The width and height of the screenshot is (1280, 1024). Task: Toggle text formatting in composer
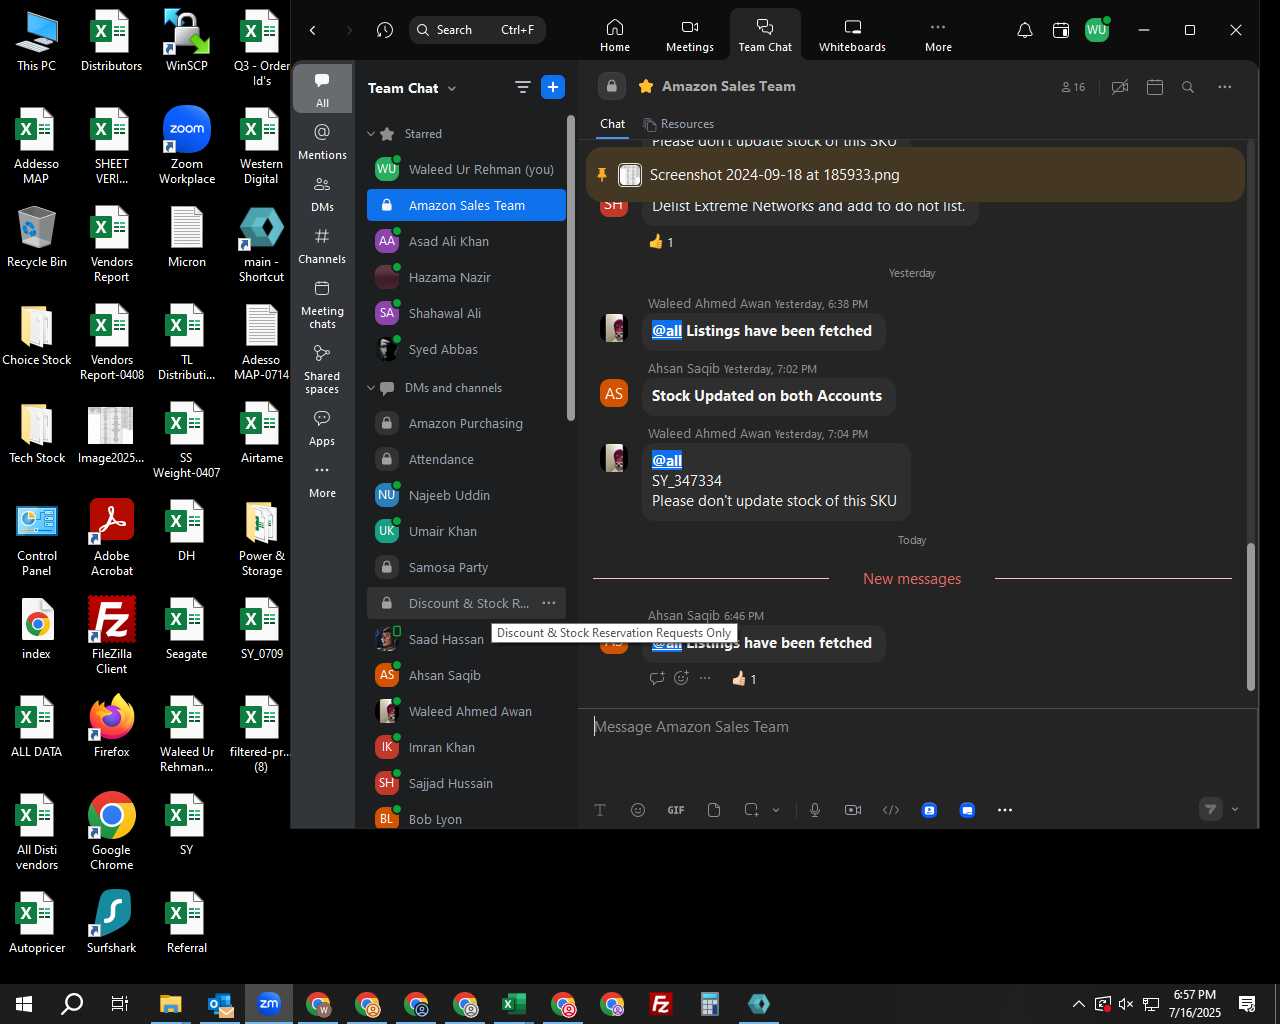(x=600, y=810)
